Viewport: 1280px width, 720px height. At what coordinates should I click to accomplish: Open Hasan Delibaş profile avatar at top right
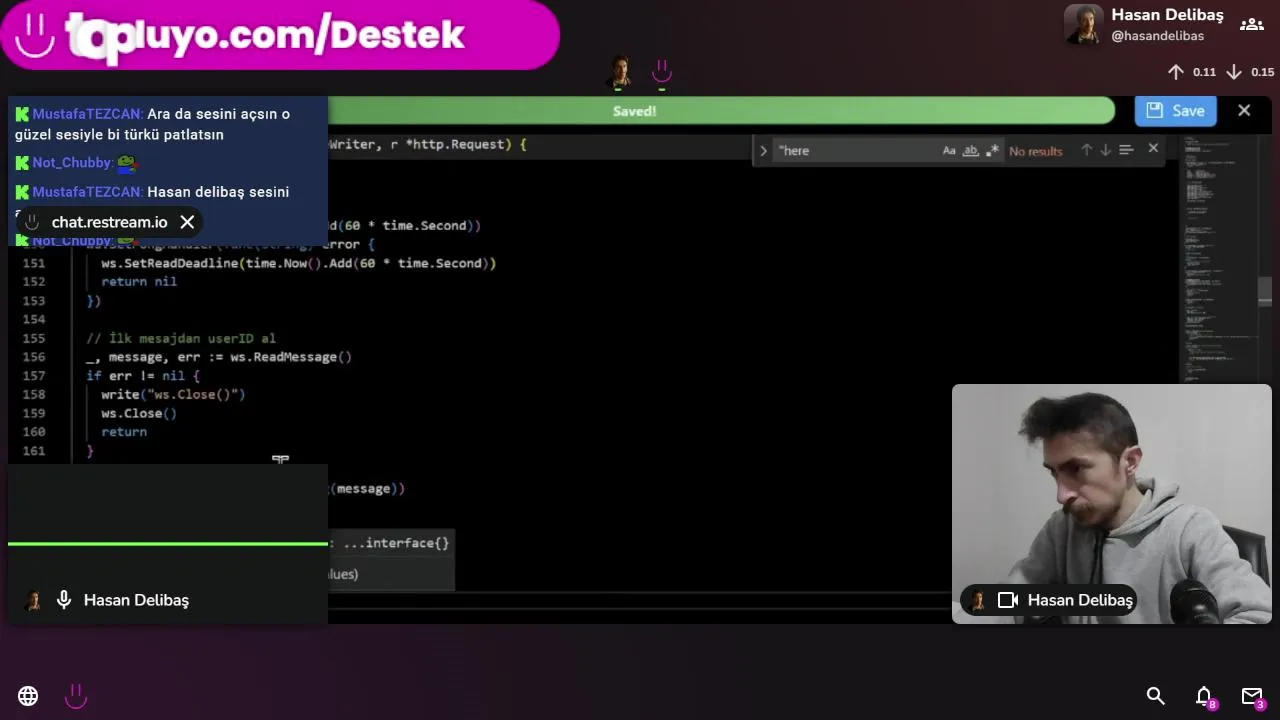click(1083, 25)
